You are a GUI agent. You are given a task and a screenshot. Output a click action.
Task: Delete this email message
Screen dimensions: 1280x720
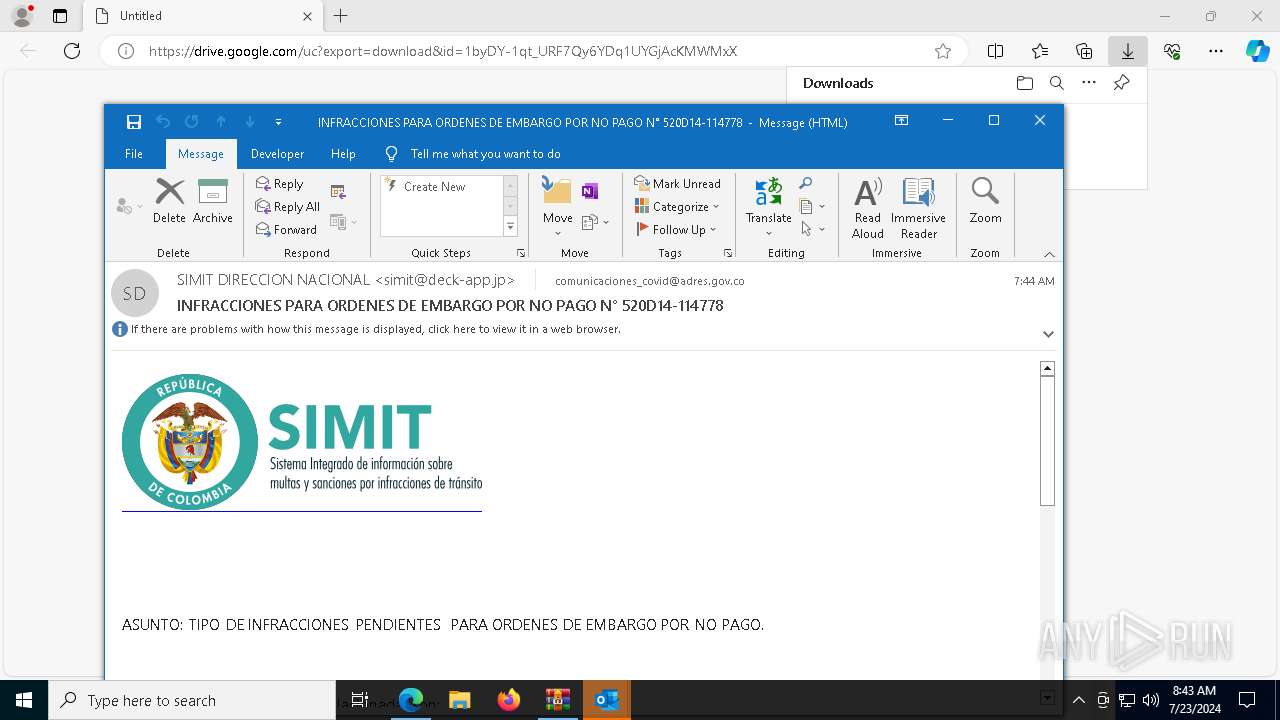pos(169,201)
